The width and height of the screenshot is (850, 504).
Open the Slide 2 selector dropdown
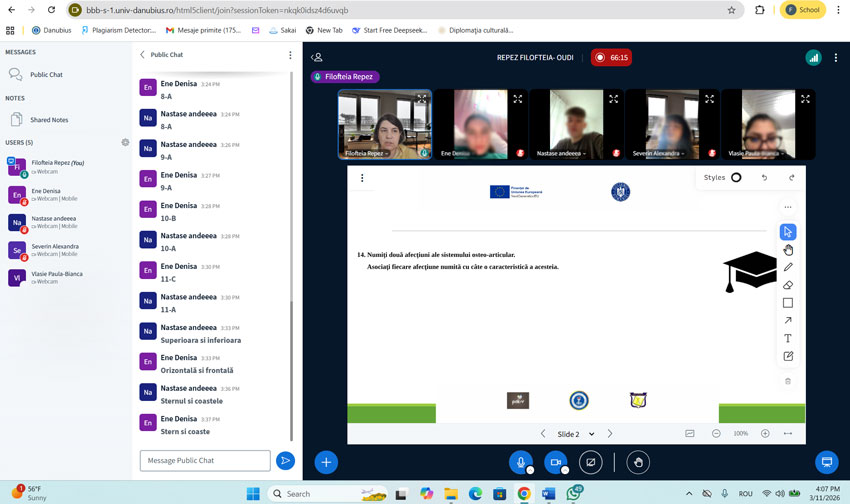coord(575,434)
